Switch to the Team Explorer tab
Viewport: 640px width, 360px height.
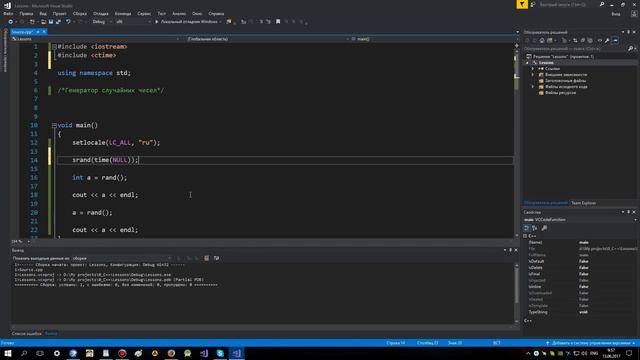click(x=583, y=203)
